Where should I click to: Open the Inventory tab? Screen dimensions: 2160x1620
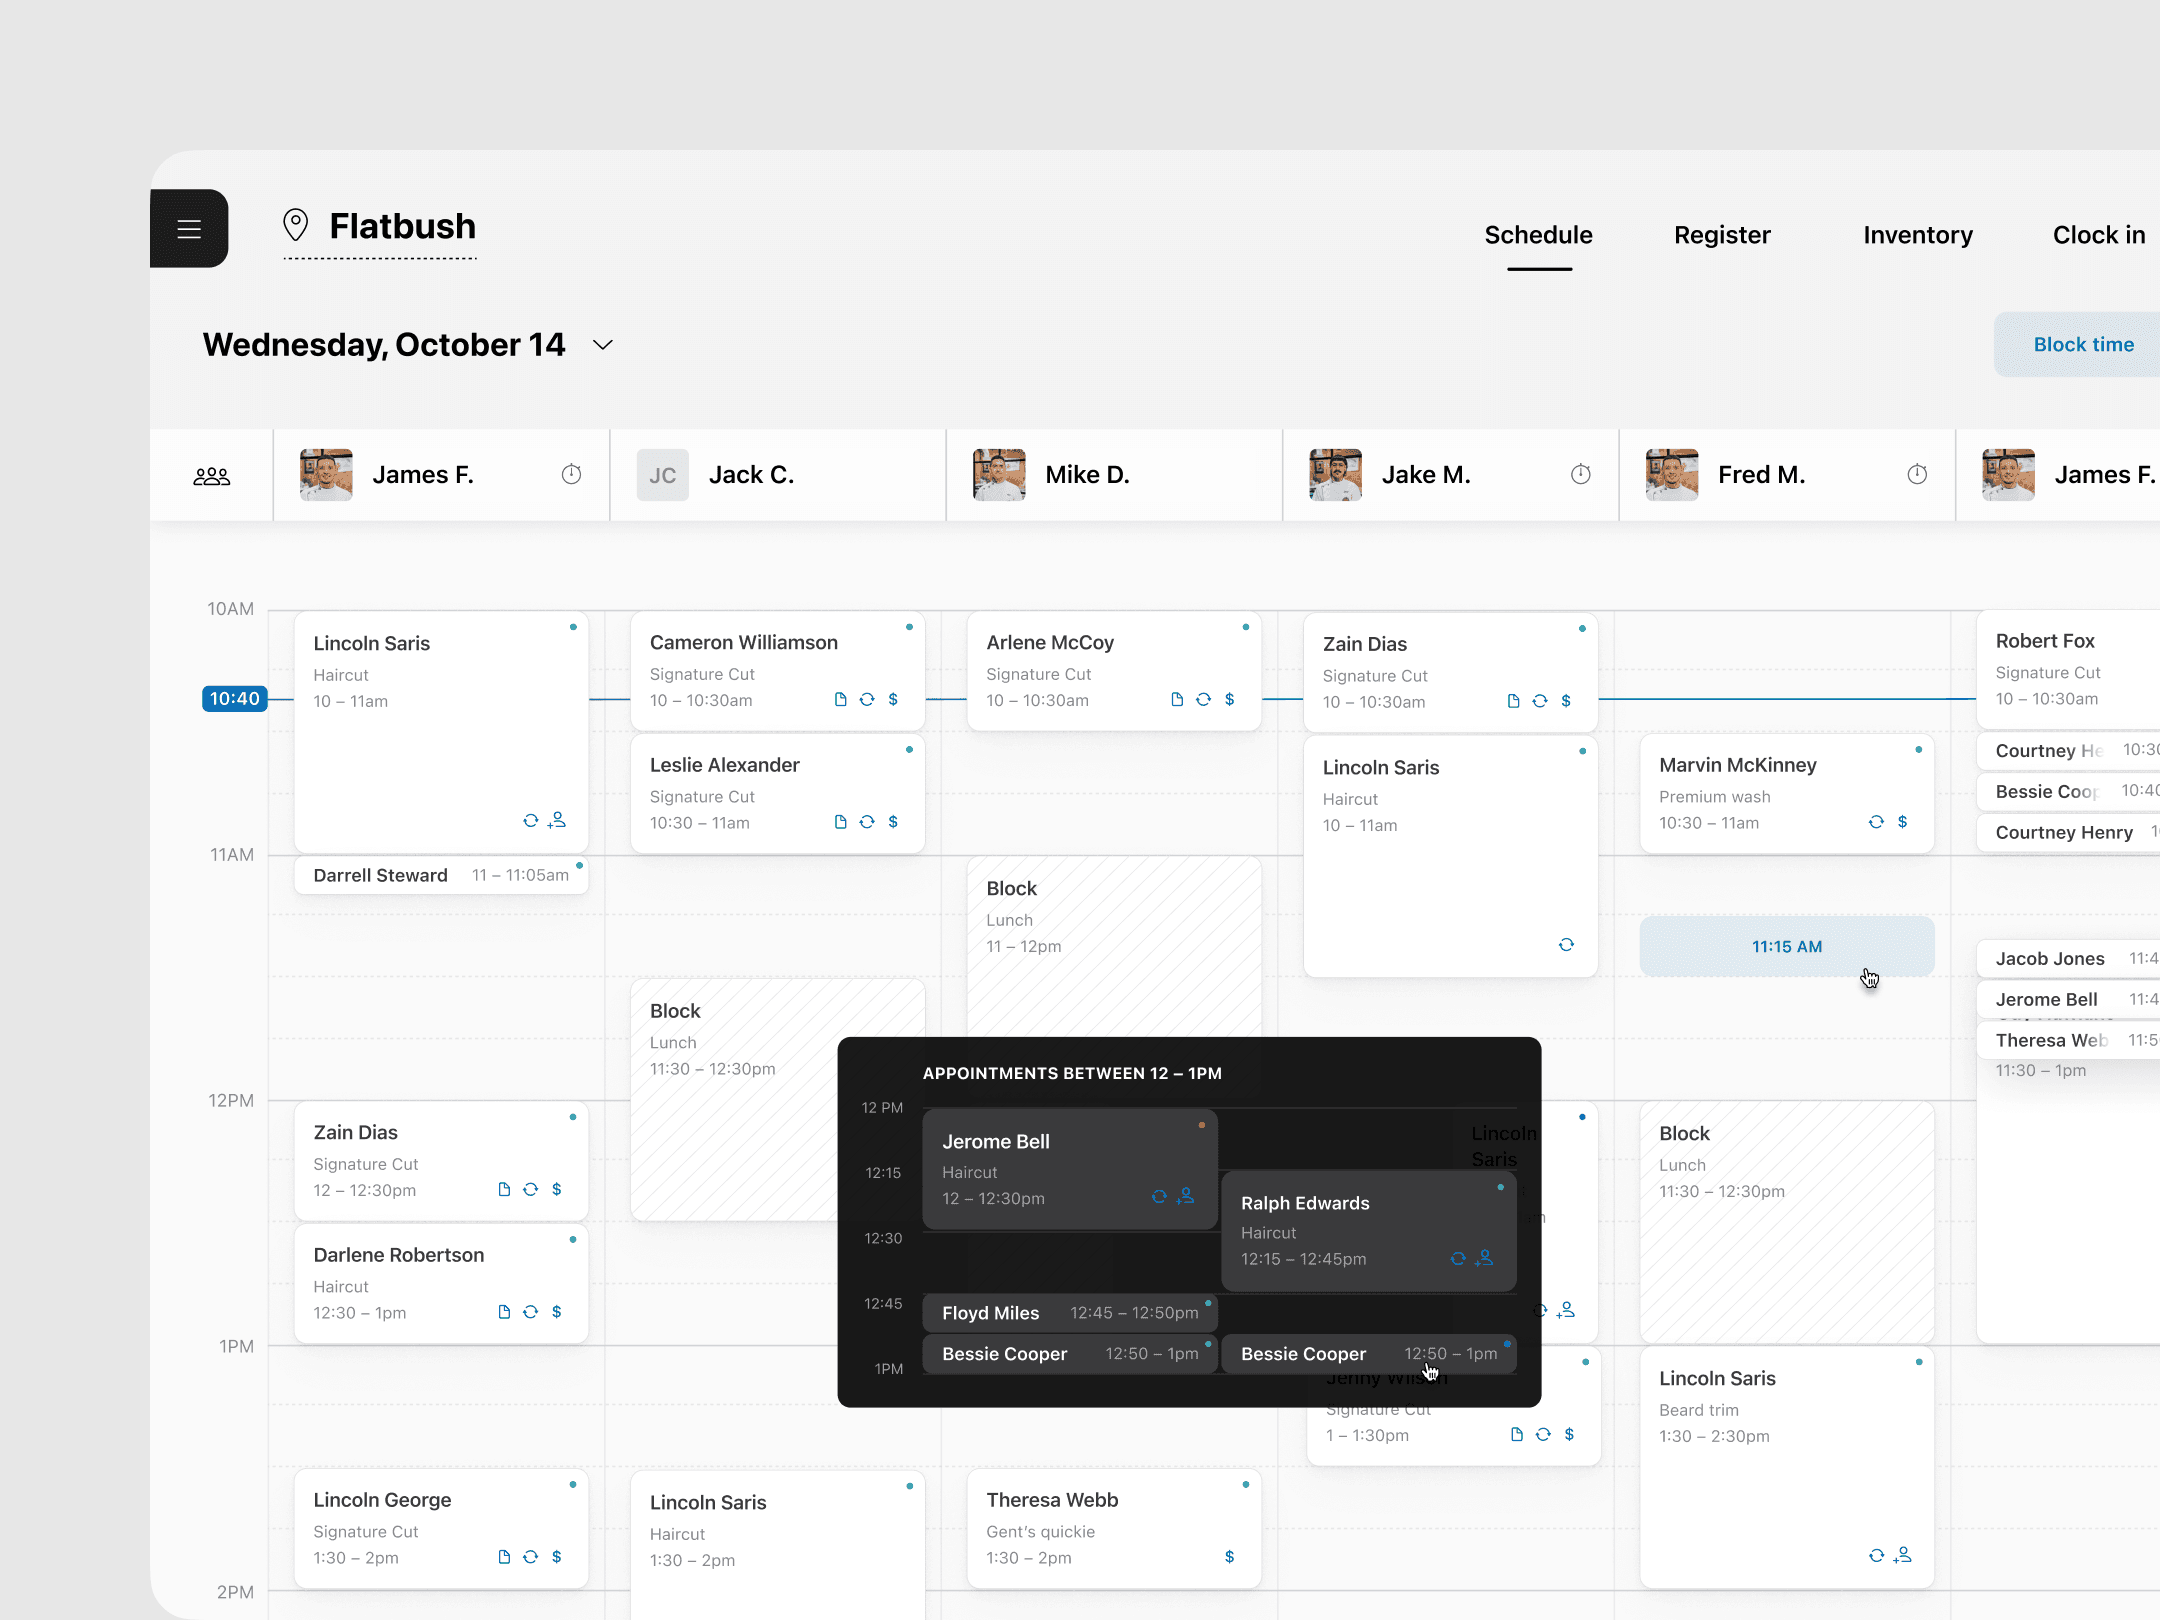[x=1917, y=236]
